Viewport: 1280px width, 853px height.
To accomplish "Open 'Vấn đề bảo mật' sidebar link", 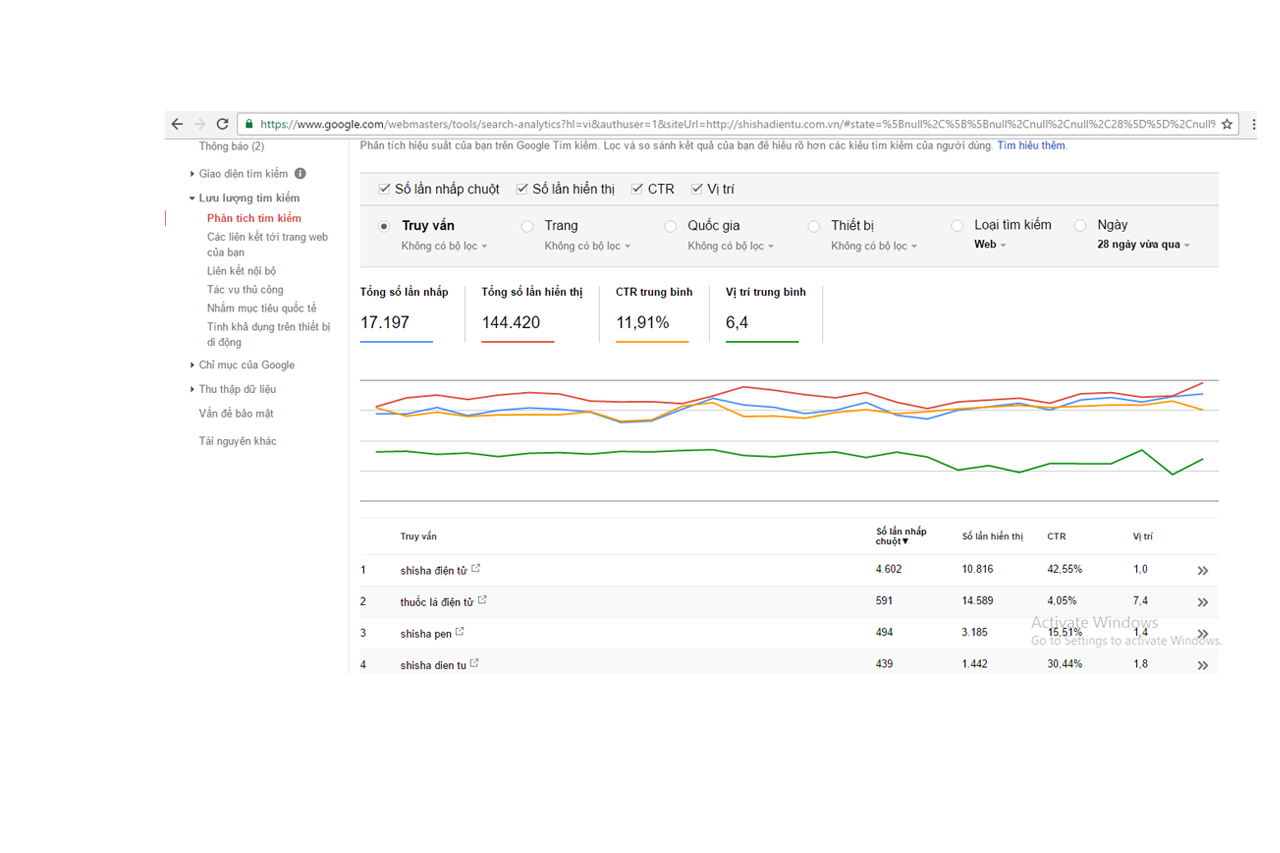I will point(236,413).
